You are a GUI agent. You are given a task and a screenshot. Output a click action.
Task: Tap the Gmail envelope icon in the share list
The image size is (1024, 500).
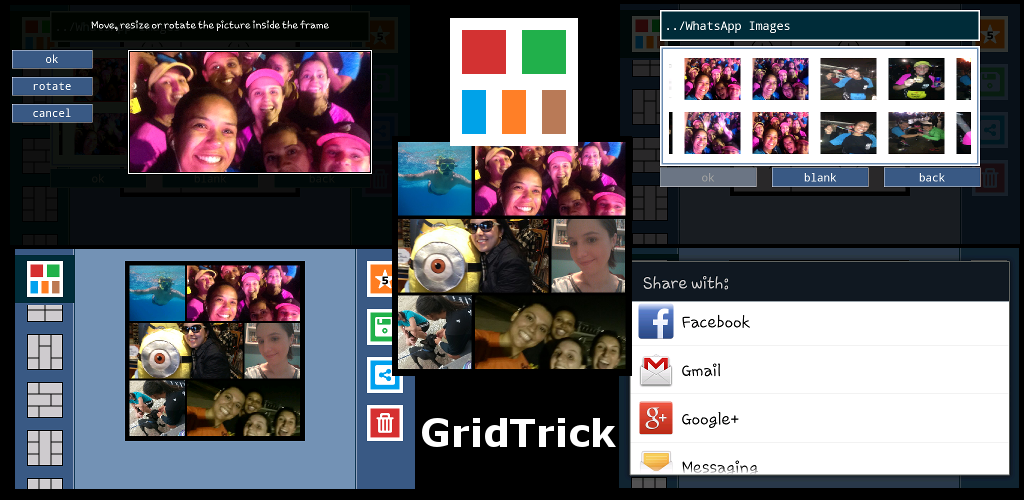coord(656,370)
